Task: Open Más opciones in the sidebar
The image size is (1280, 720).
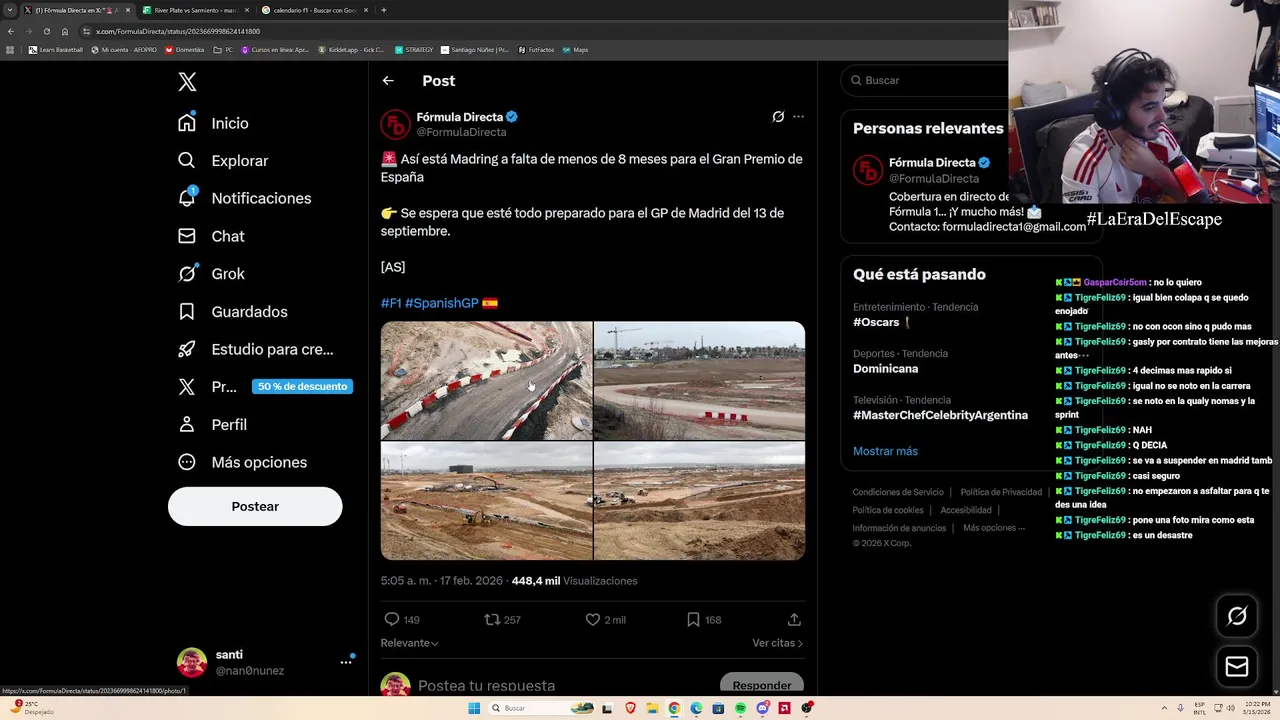Action: (x=242, y=462)
